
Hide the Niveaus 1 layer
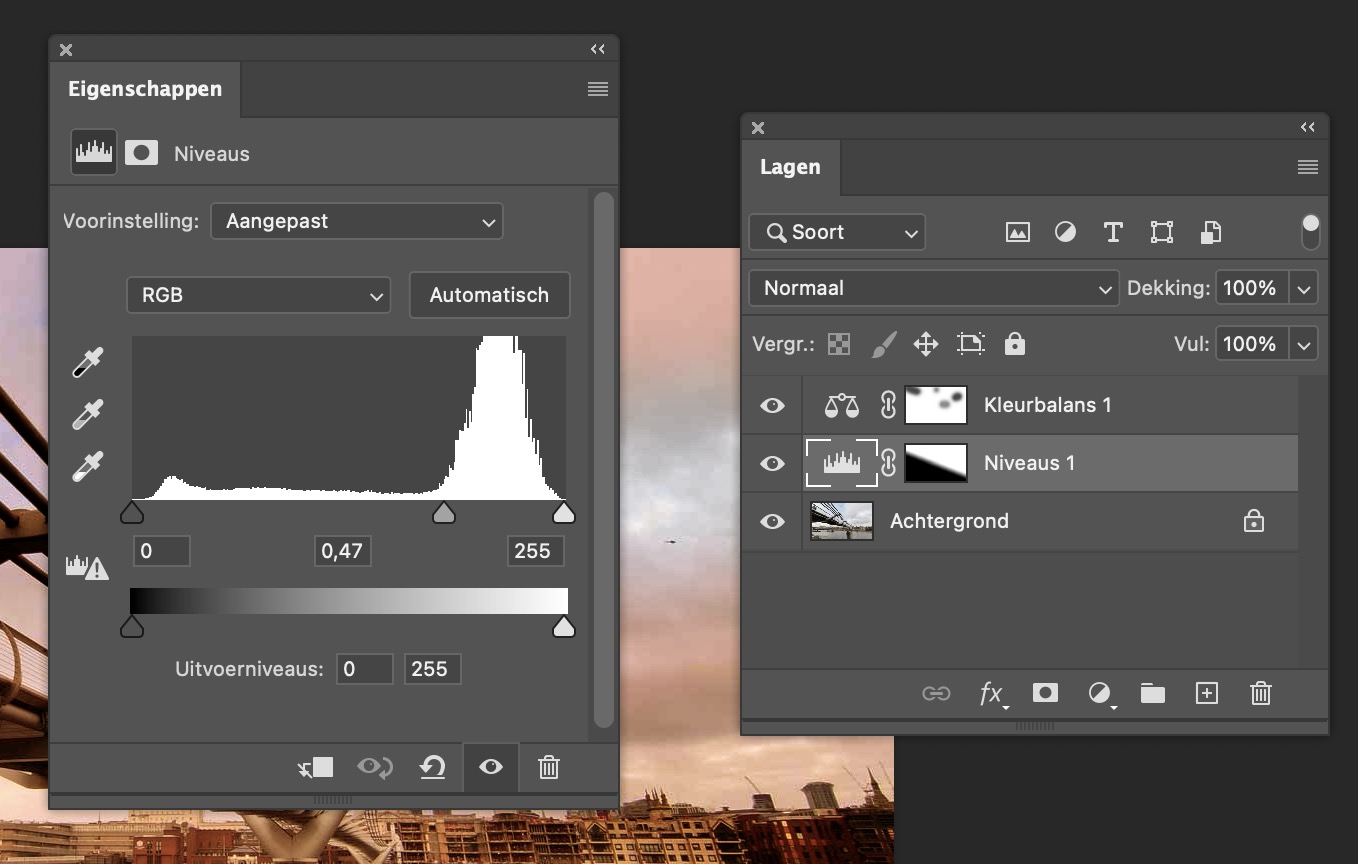point(772,463)
